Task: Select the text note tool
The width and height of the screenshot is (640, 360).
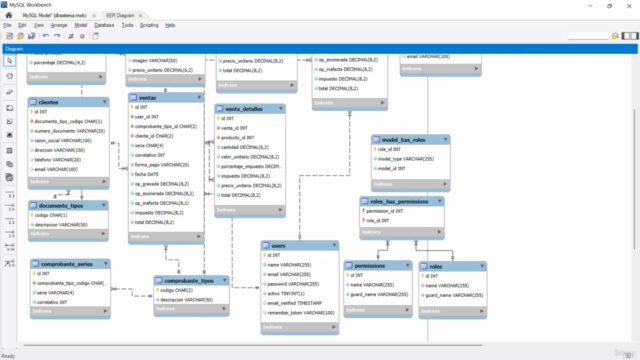Action: pyautogui.click(x=9, y=122)
